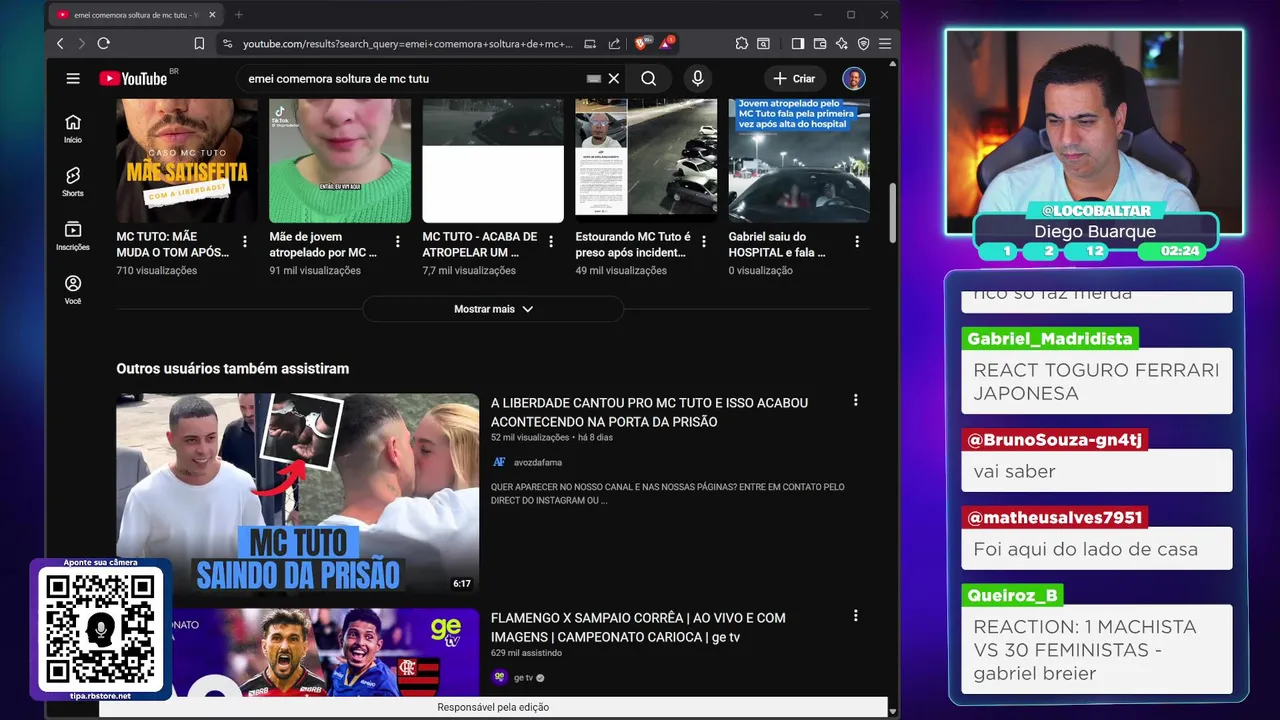Toggle the browser sidebar panel
The image size is (1280, 720).
pos(798,44)
